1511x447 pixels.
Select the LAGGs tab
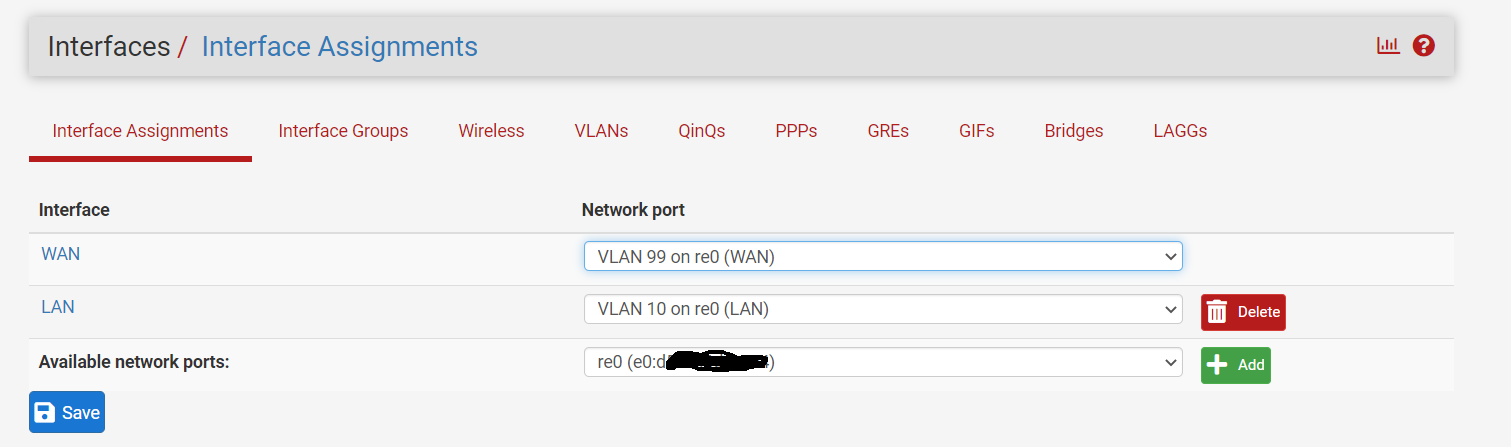(x=1180, y=131)
